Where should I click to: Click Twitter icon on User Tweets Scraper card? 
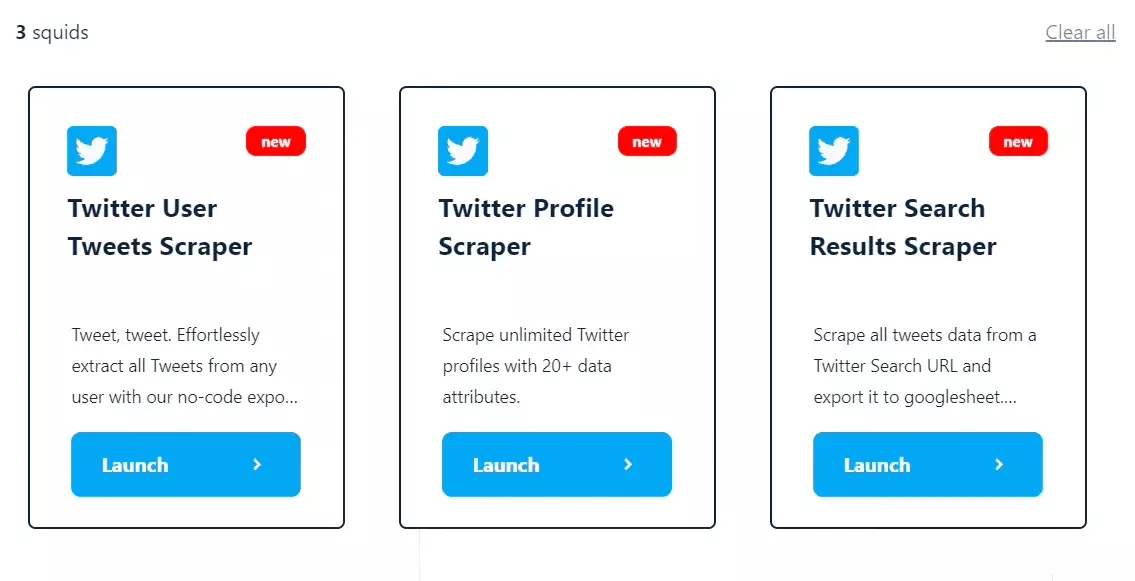(92, 151)
